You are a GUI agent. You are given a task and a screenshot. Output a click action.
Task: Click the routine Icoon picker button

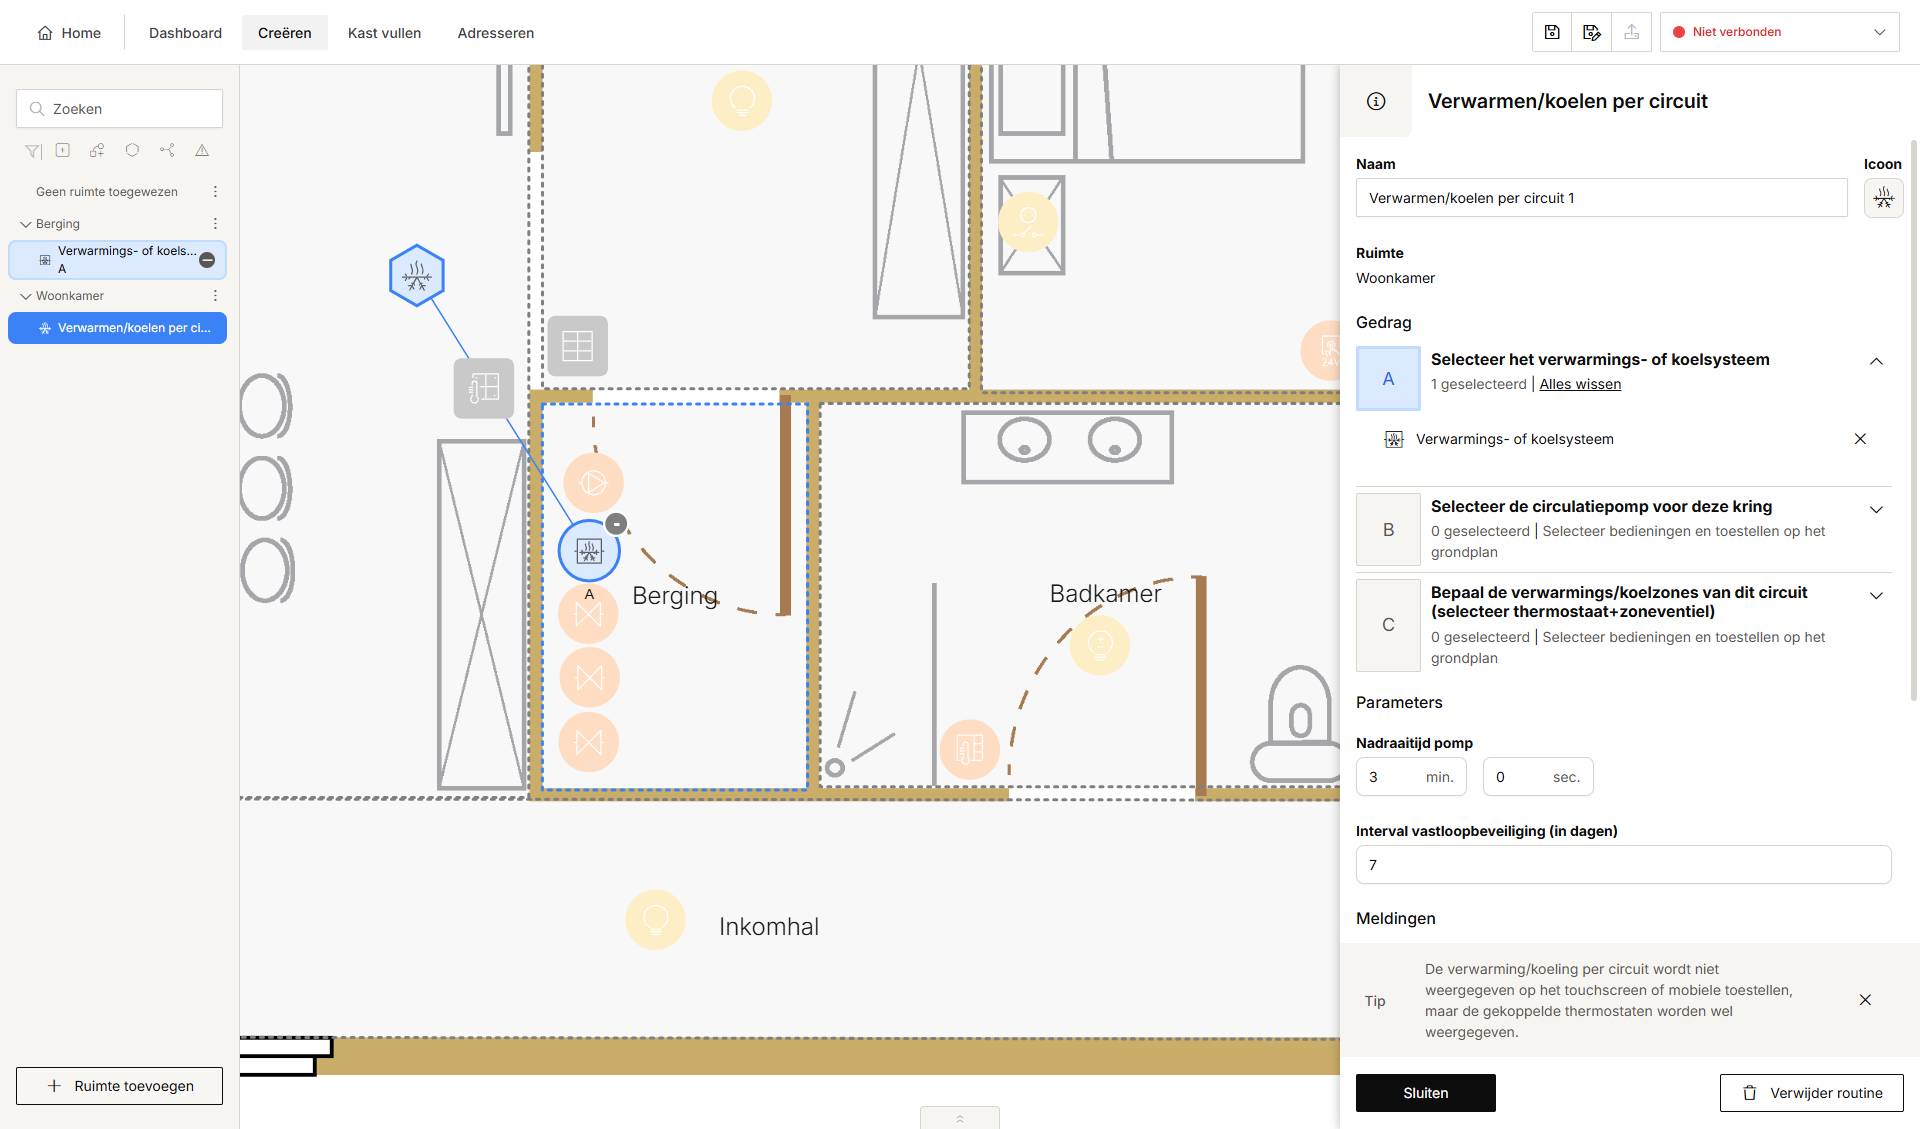(1884, 198)
